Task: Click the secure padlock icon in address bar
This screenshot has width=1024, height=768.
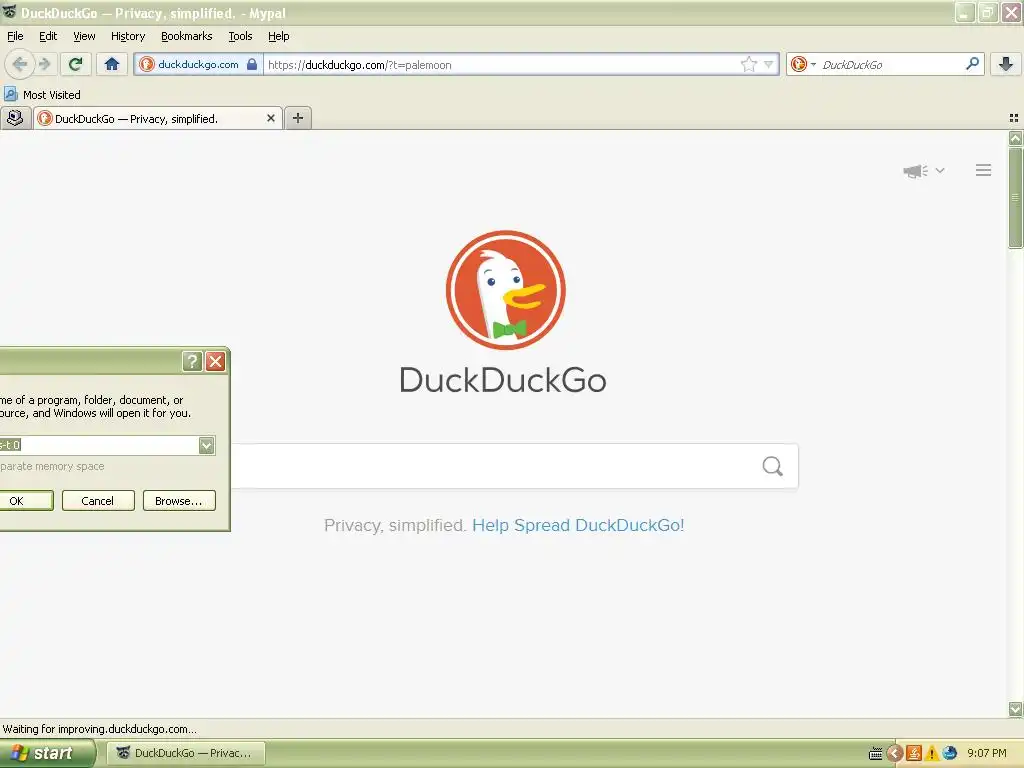Action: pyautogui.click(x=251, y=64)
